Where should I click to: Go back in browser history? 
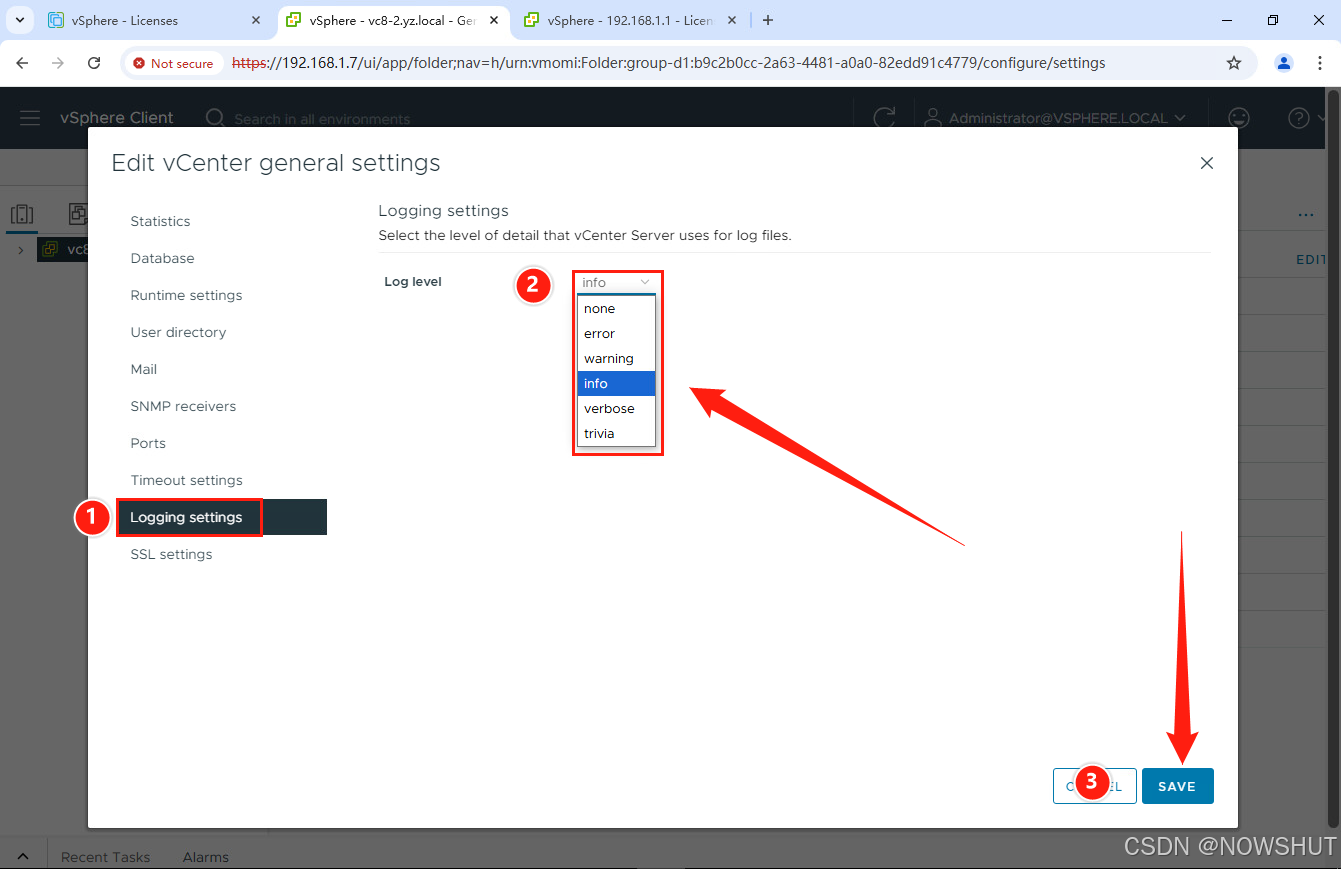click(x=22, y=63)
